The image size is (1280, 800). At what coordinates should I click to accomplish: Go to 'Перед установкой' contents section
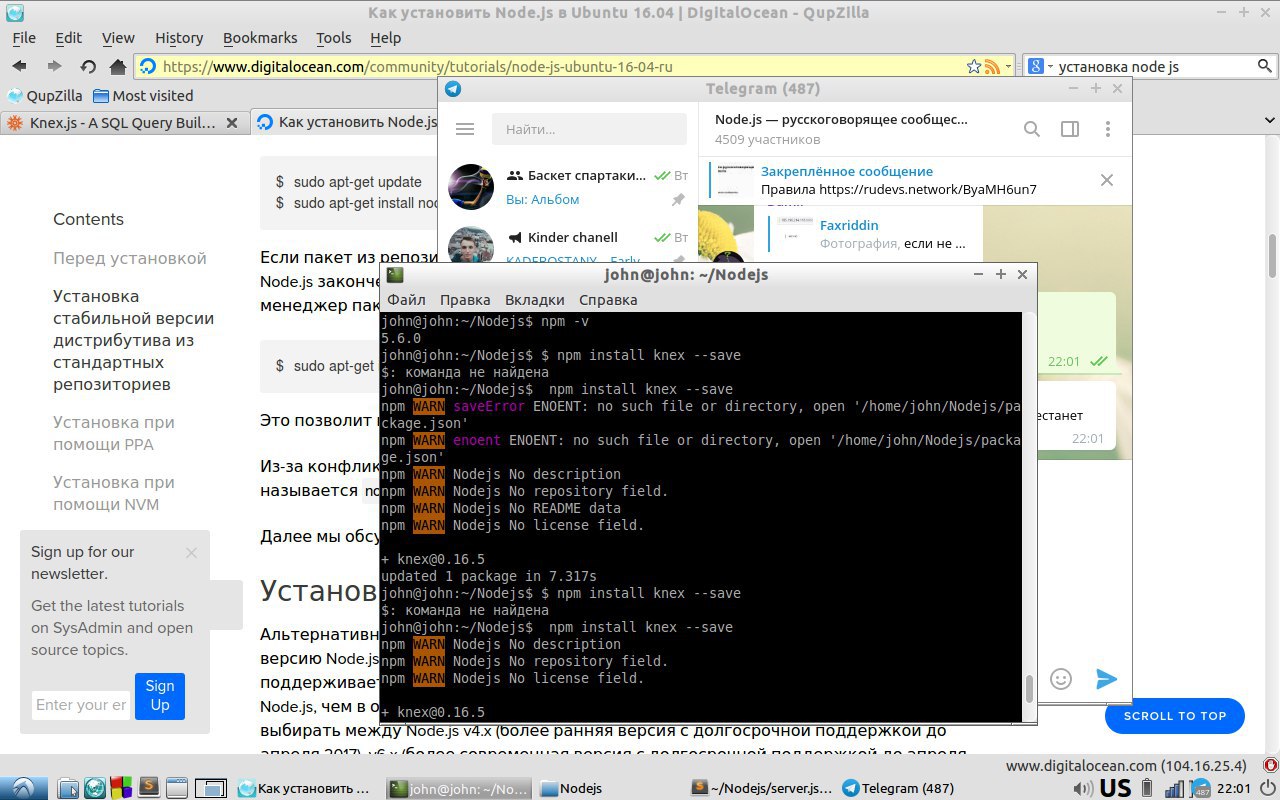(130, 258)
